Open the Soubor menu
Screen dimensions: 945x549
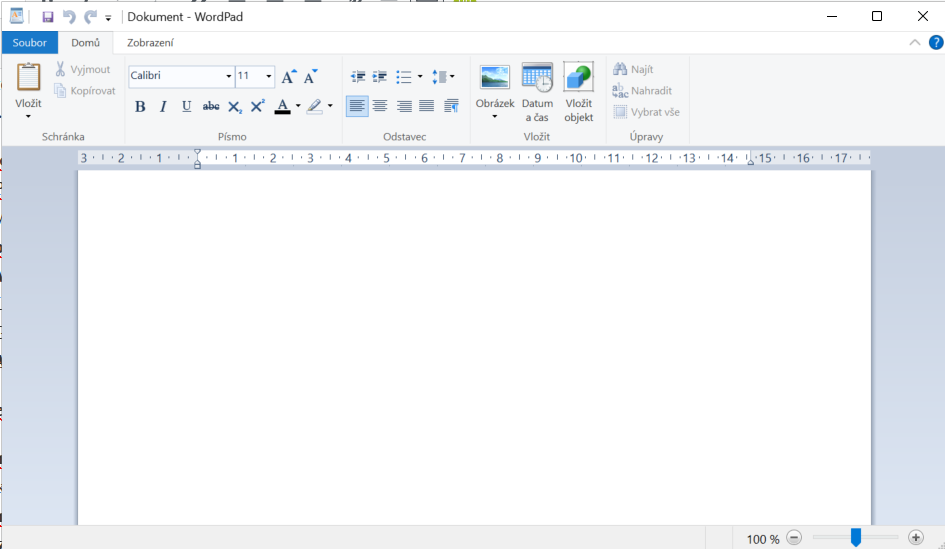pyautogui.click(x=30, y=43)
